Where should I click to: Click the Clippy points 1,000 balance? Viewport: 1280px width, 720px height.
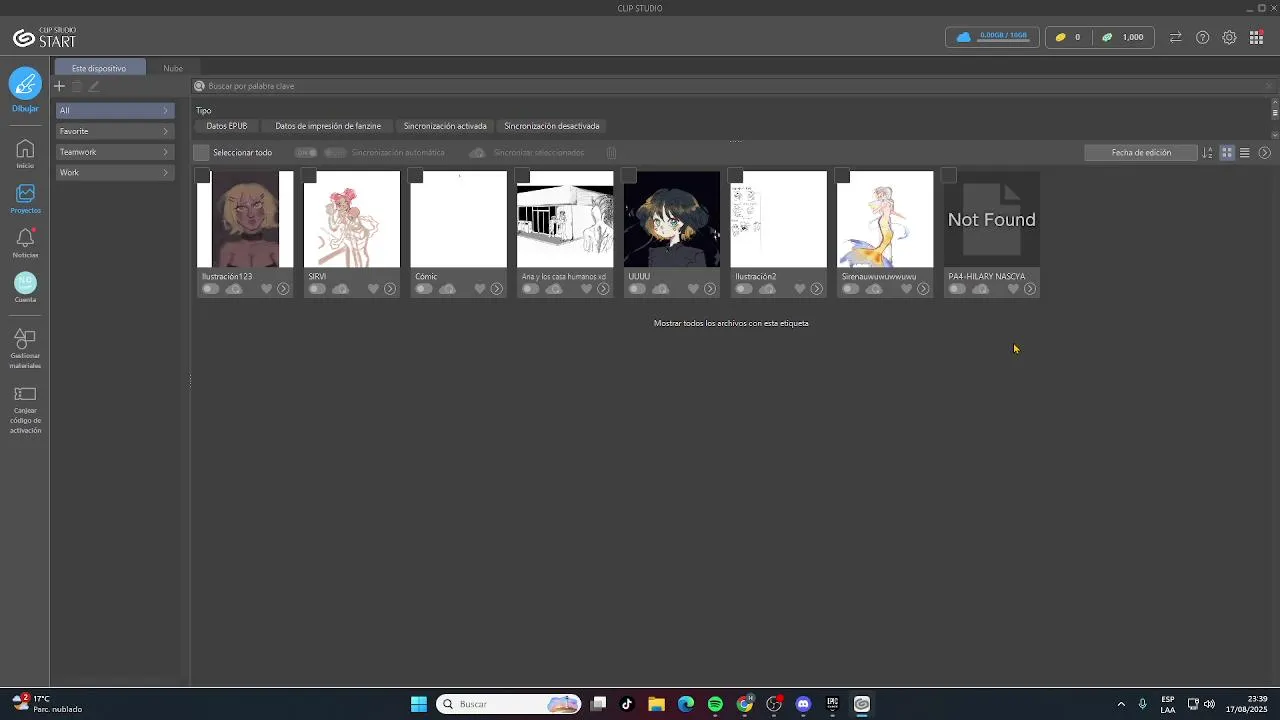1123,37
